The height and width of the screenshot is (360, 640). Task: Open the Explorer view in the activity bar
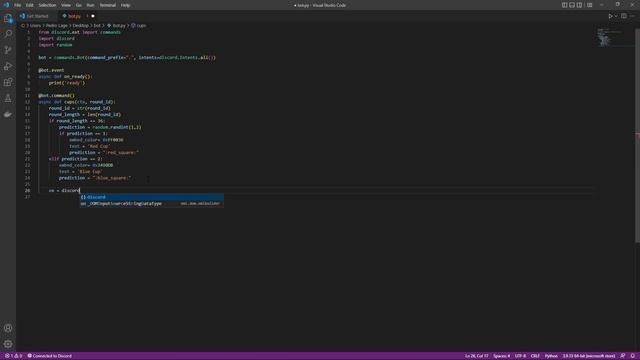(8, 18)
